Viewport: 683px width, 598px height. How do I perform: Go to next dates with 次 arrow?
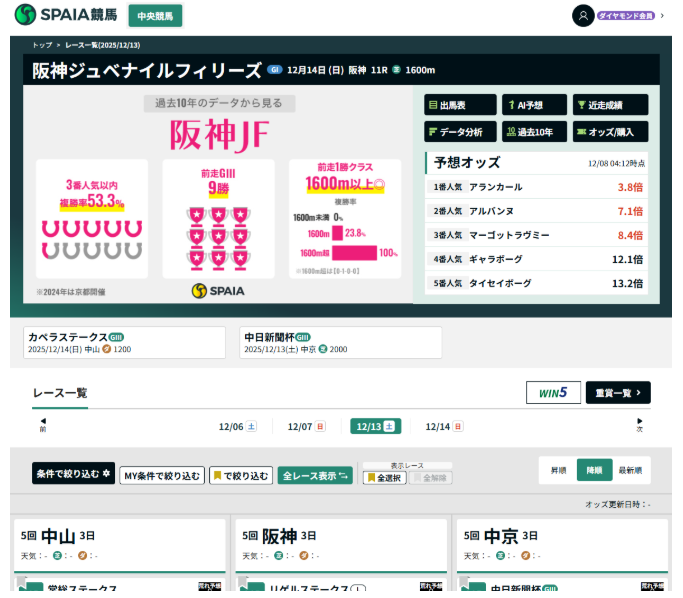pos(640,425)
